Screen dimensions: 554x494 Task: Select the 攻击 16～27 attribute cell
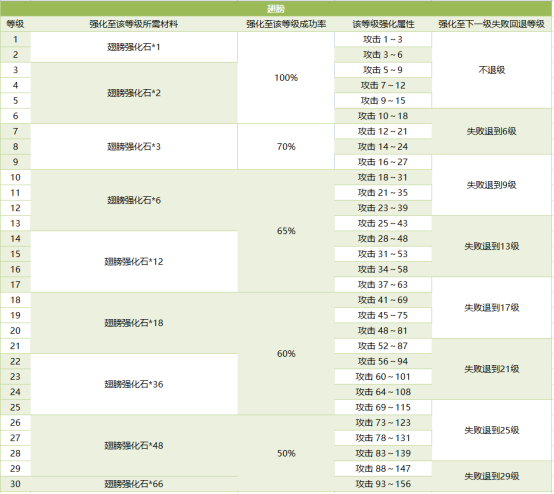[383, 162]
